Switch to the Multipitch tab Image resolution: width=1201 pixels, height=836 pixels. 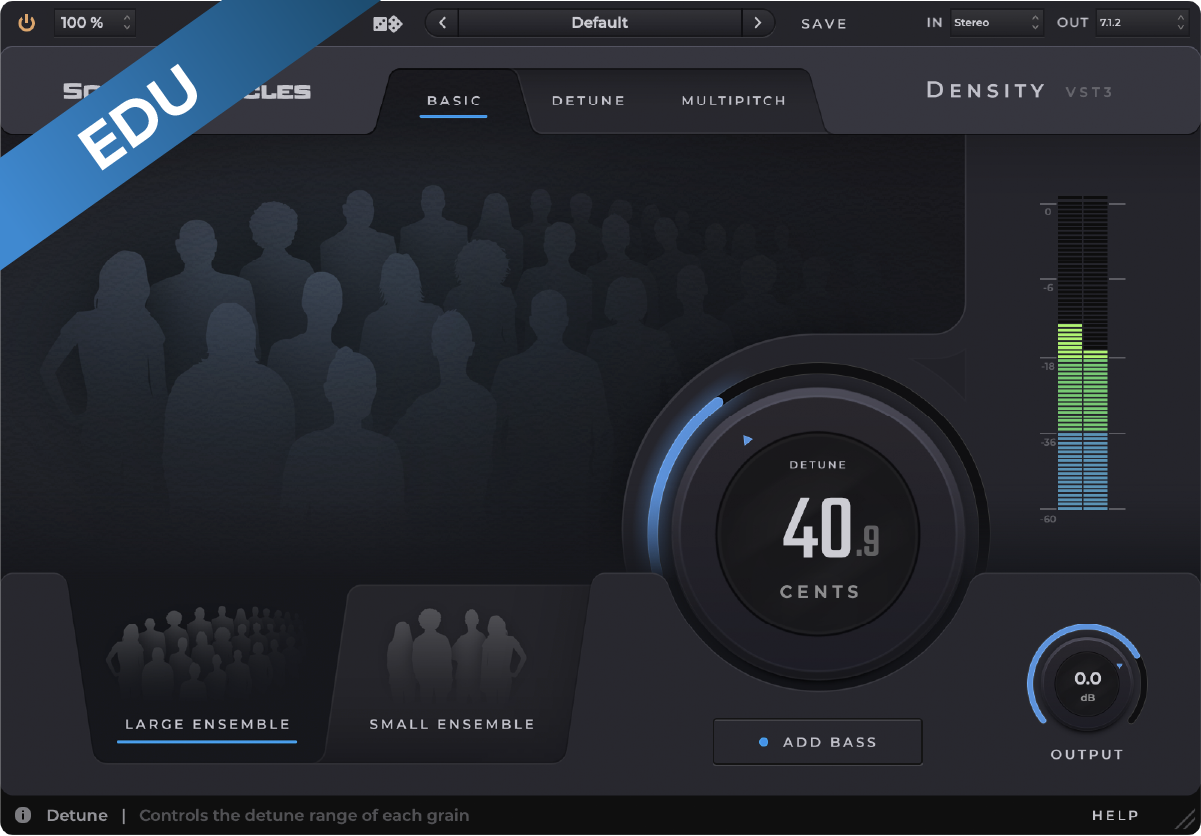733,101
